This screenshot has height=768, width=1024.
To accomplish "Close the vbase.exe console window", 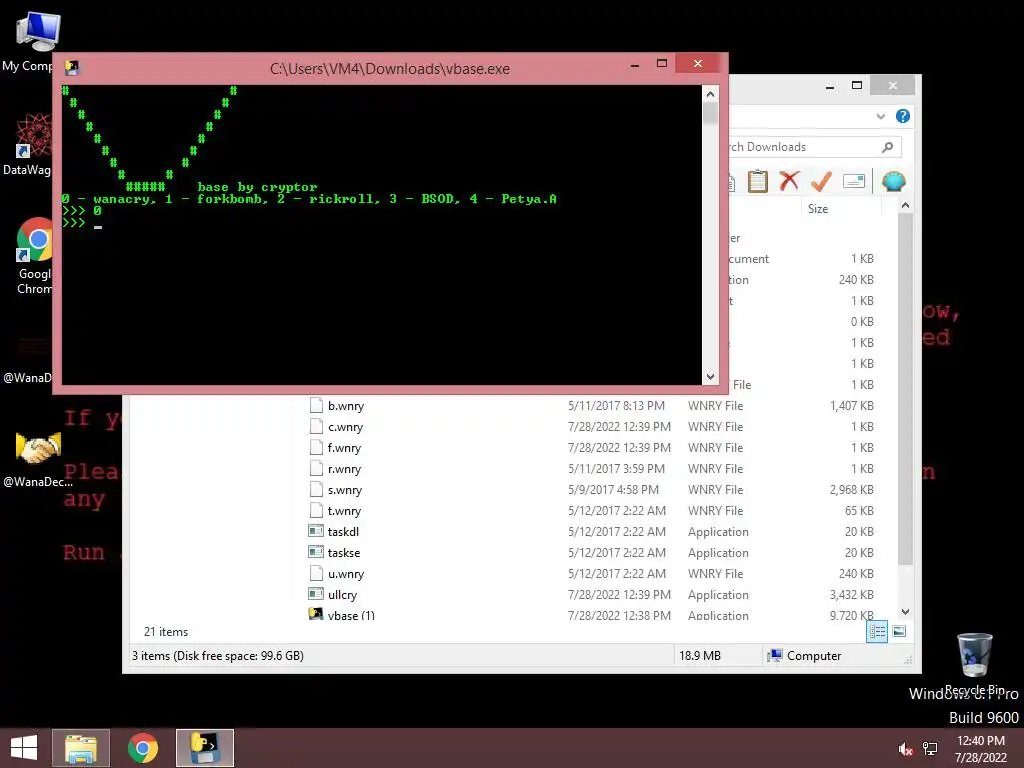I will (697, 63).
